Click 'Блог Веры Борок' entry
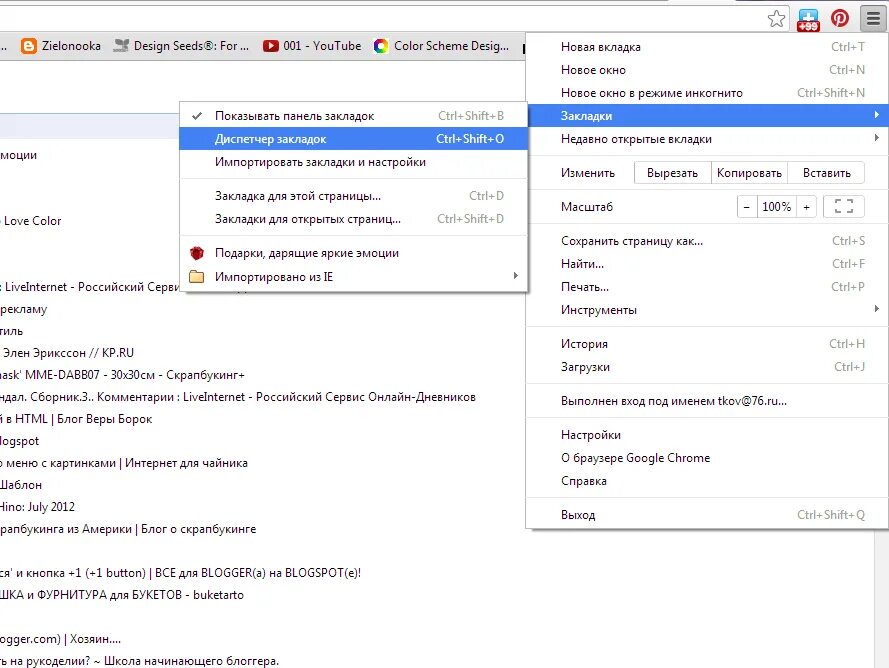This screenshot has width=889, height=668. tap(104, 419)
